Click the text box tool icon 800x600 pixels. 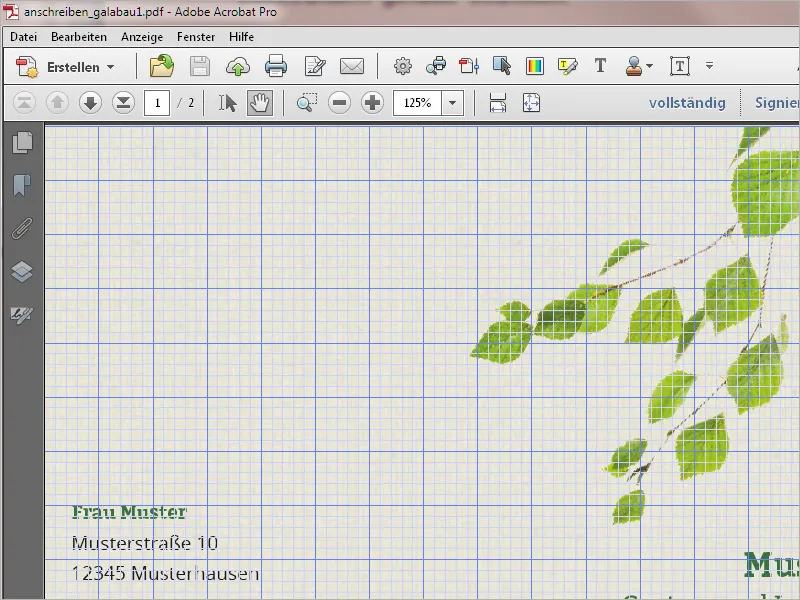(x=680, y=66)
